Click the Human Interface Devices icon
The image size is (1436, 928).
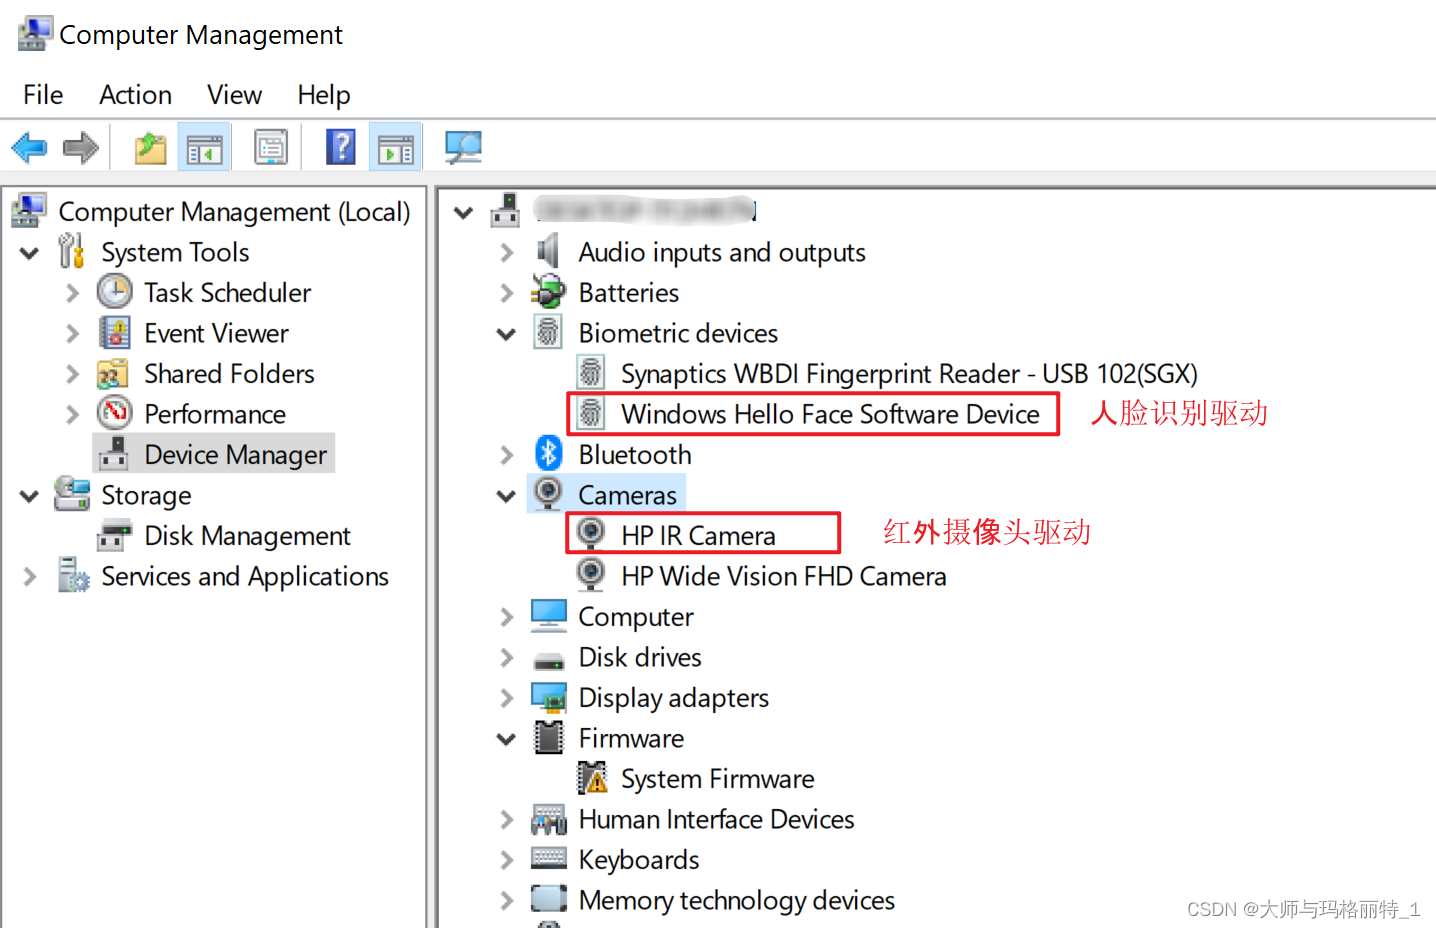[549, 819]
